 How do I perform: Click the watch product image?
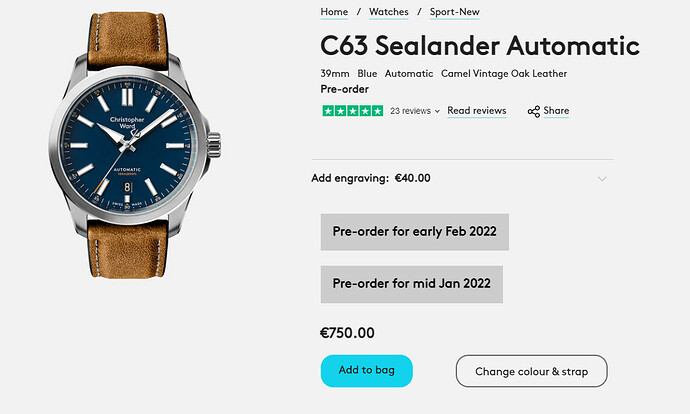[x=134, y=145]
